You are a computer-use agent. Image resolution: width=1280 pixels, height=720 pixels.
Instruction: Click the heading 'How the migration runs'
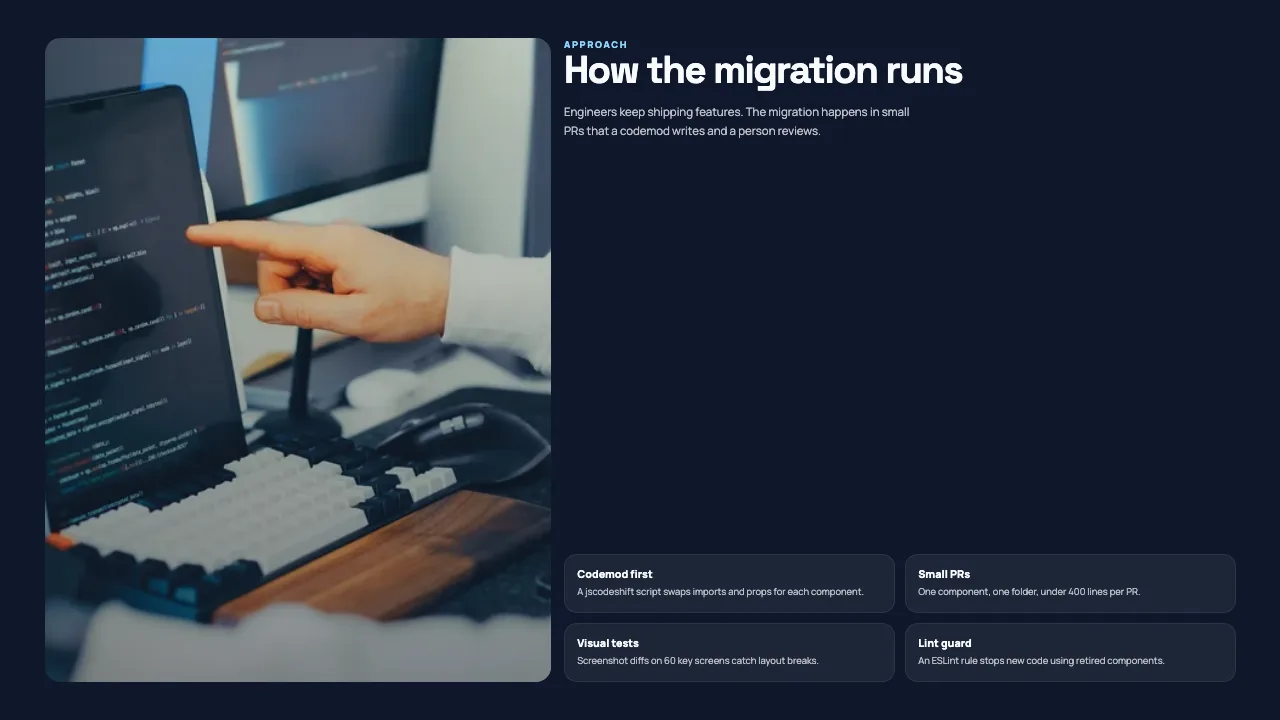(x=763, y=71)
